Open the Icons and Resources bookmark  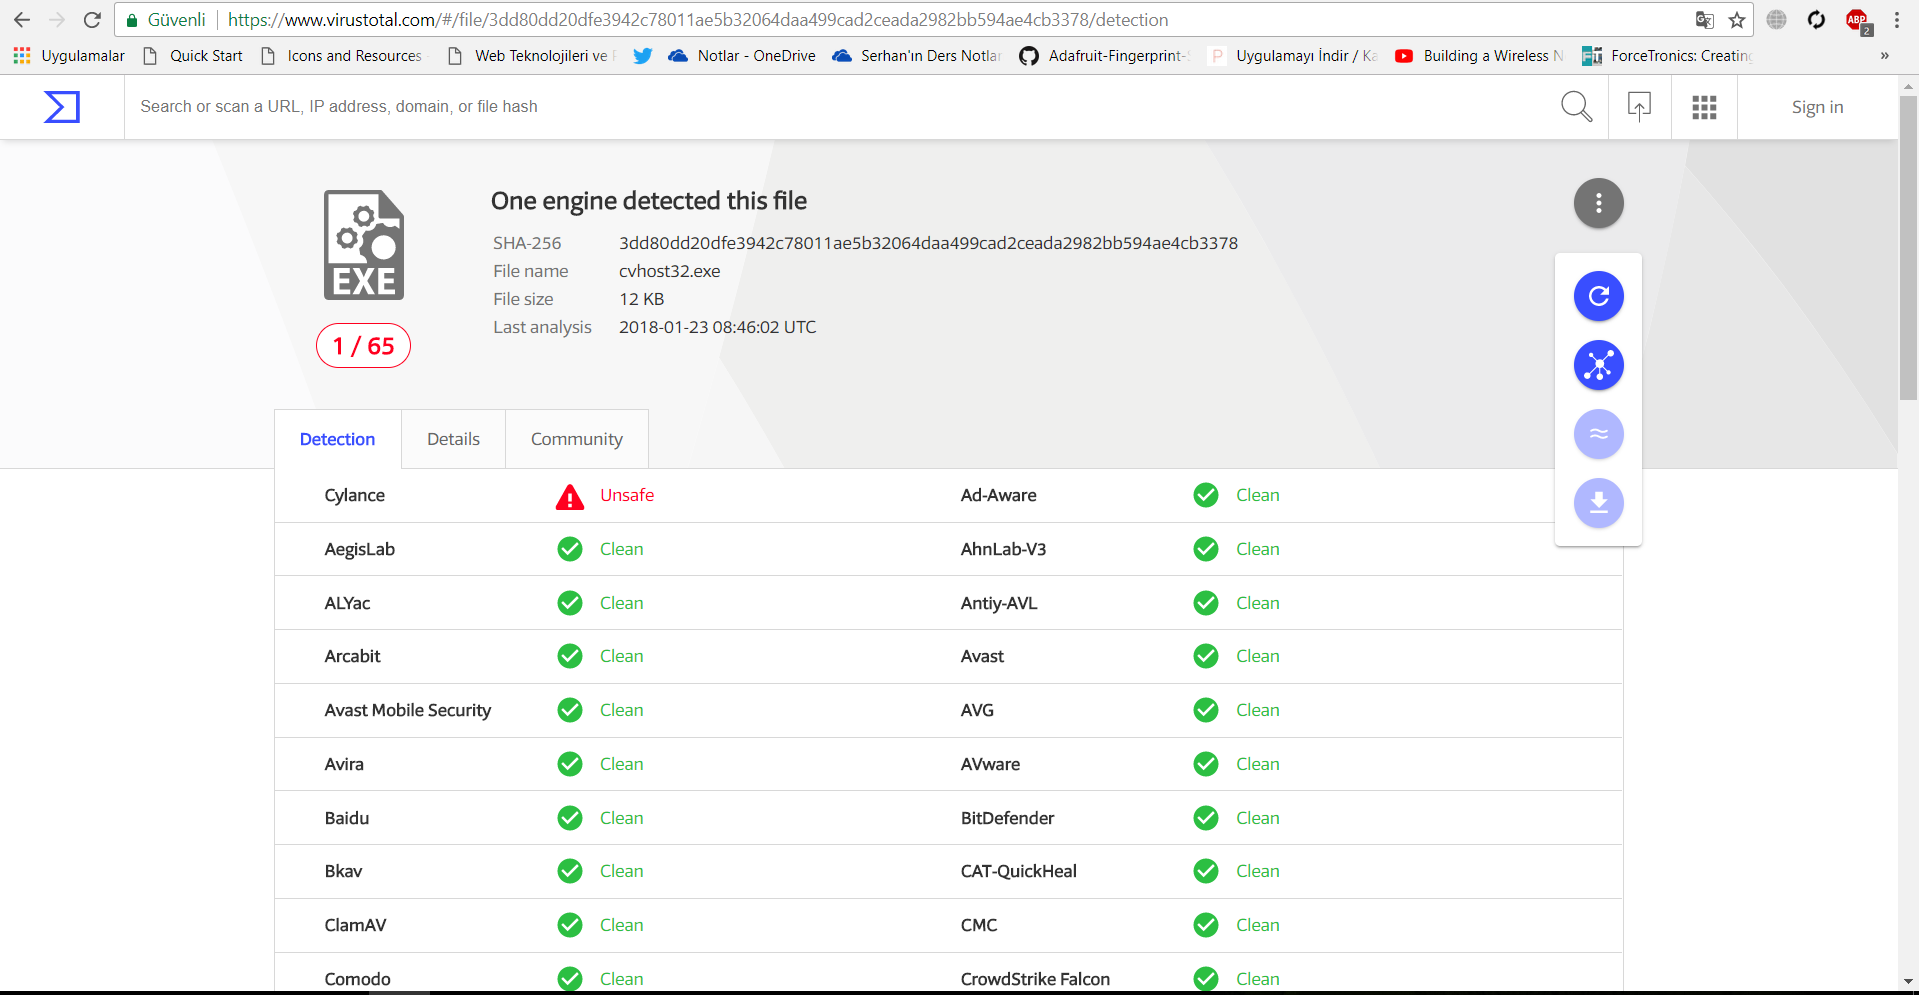pos(341,56)
